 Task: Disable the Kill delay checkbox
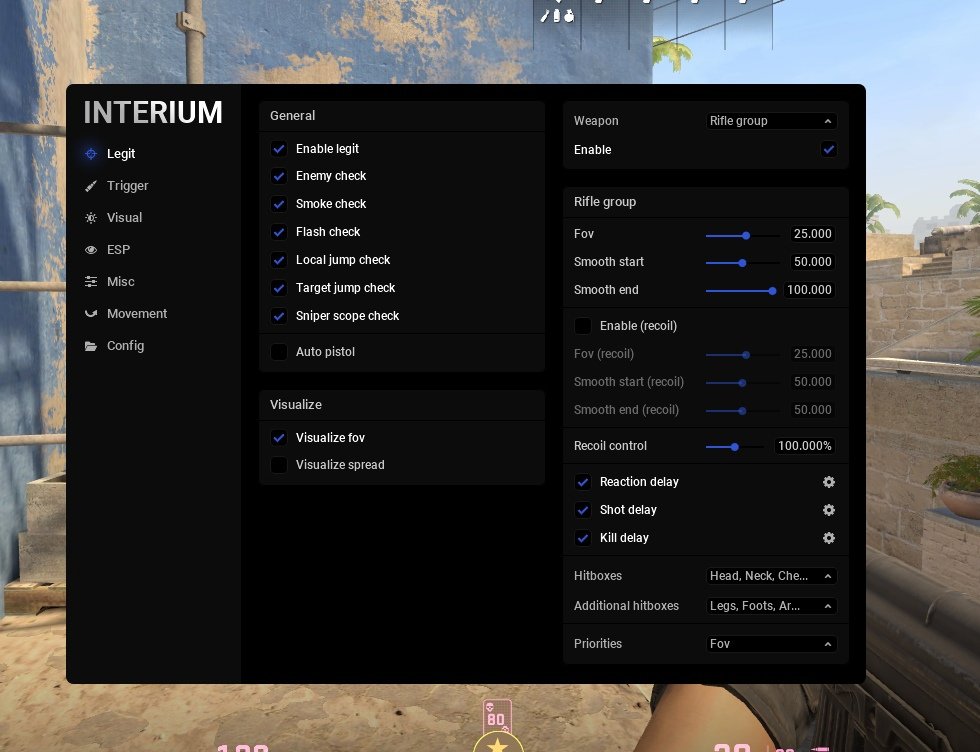pyautogui.click(x=582, y=538)
